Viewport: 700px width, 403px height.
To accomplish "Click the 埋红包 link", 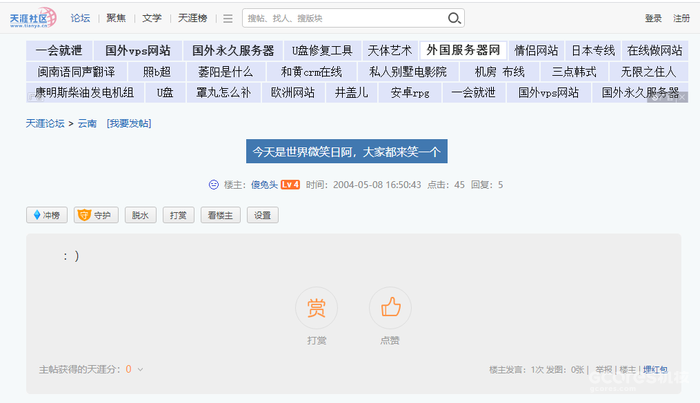I will (655, 370).
